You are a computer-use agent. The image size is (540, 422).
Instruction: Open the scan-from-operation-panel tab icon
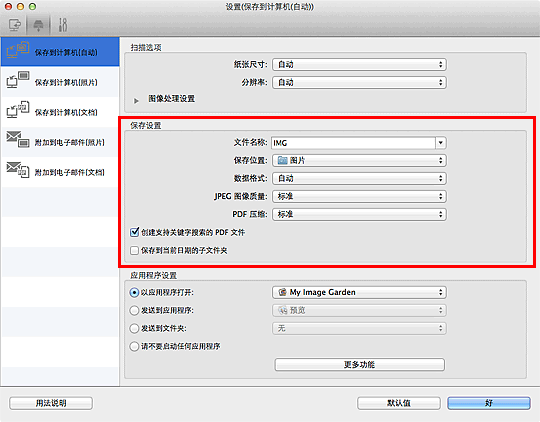(x=38, y=25)
